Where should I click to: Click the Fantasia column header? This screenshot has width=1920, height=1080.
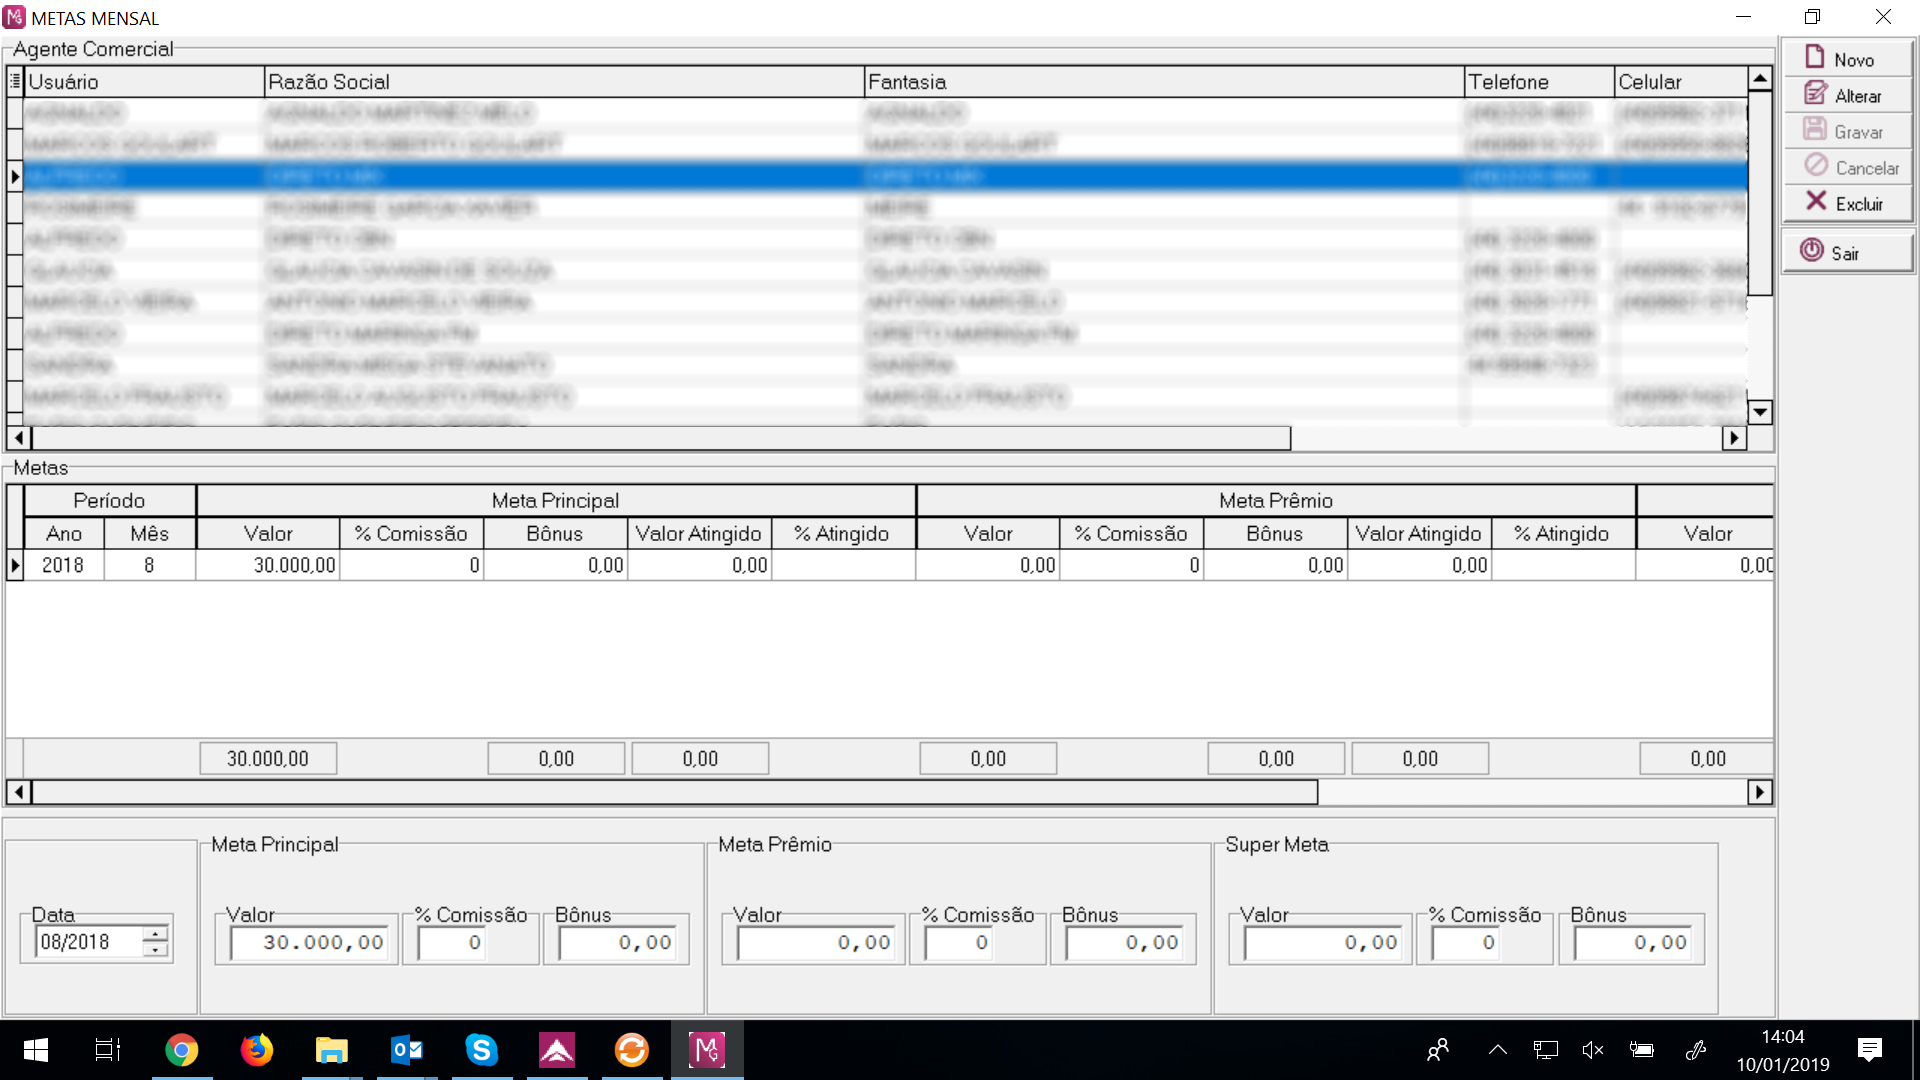coord(1164,82)
